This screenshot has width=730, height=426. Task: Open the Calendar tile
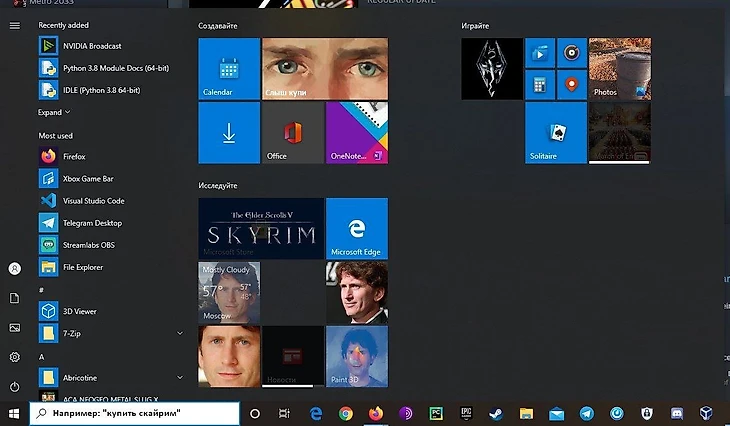(229, 68)
